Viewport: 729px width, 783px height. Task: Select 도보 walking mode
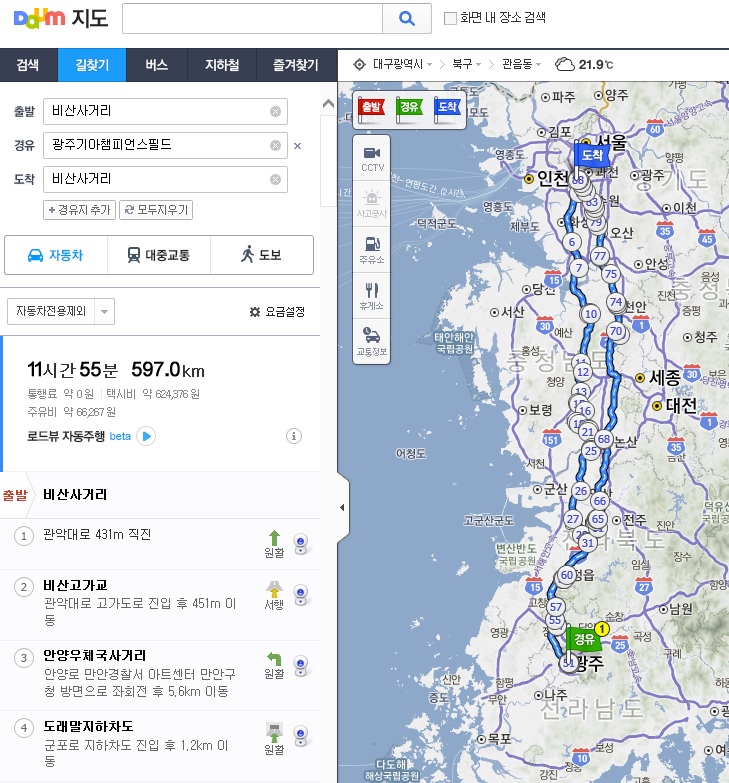[x=261, y=255]
